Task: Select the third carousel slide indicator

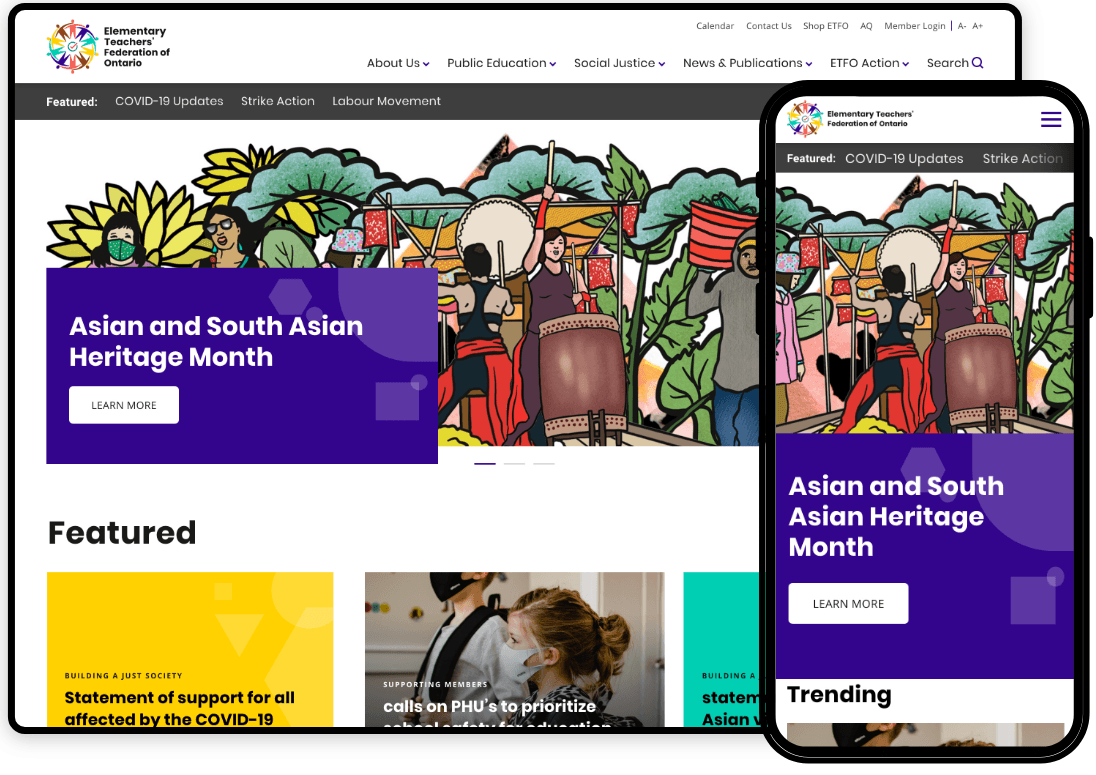Action: [544, 464]
